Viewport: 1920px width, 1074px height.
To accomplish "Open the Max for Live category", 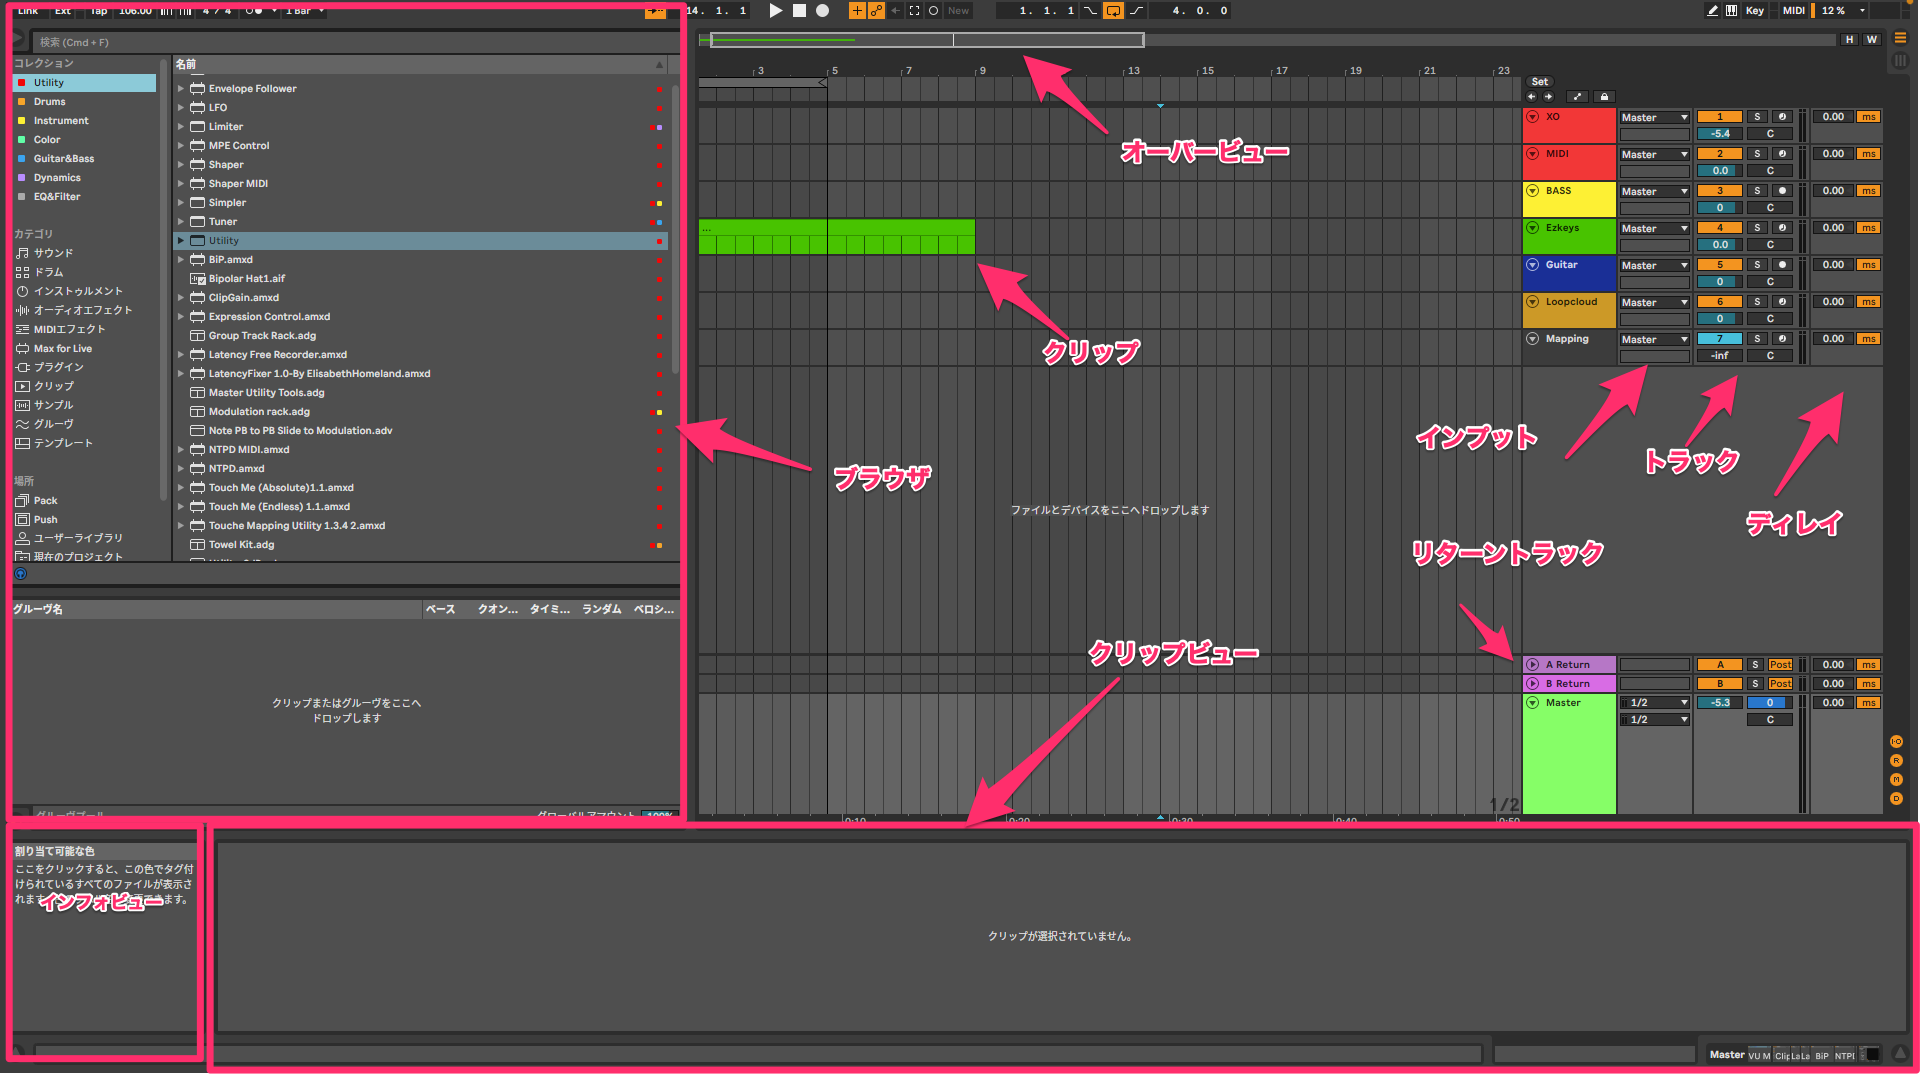I will [62, 349].
